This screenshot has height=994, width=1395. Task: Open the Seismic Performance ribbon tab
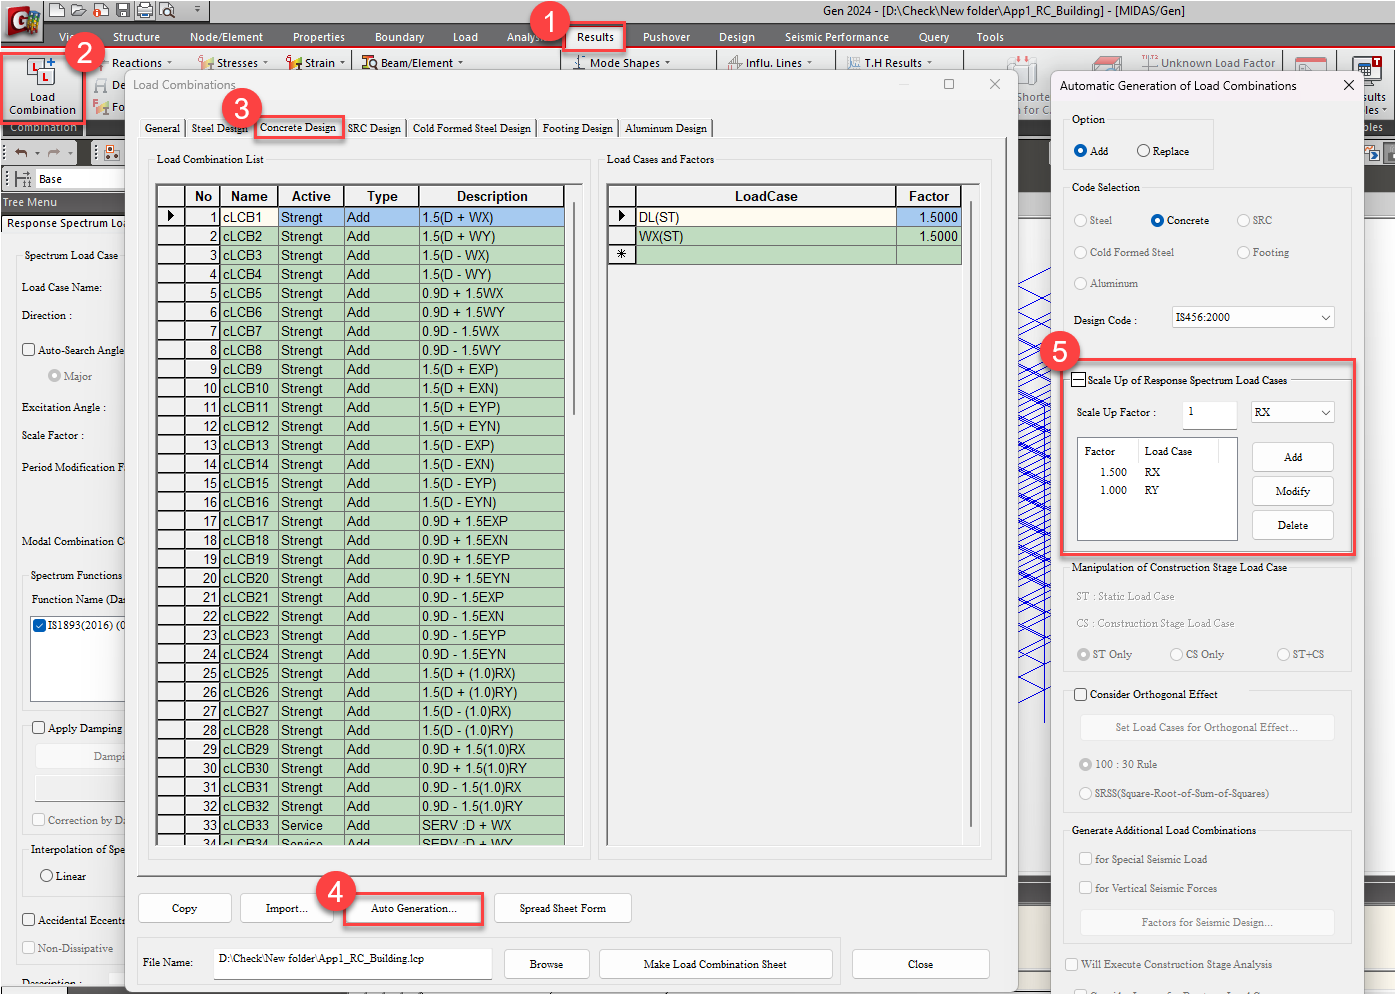(836, 37)
